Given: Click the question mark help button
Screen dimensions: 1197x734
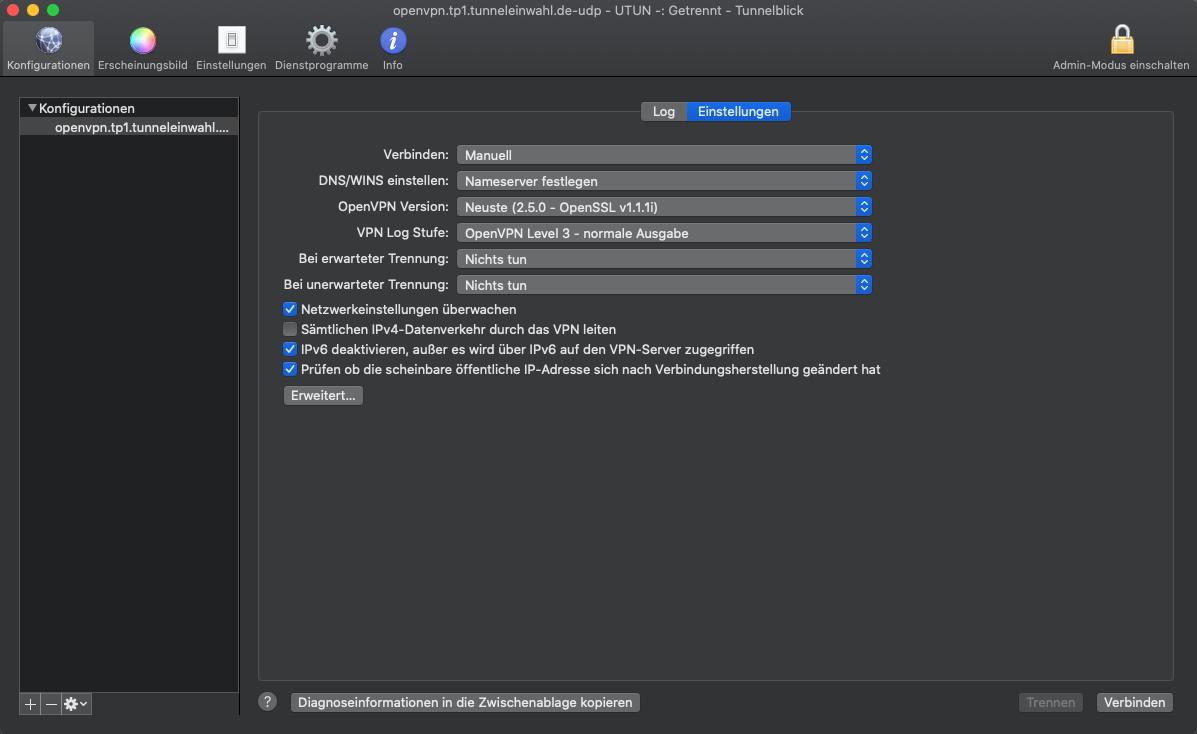Looking at the screenshot, I should click(x=267, y=702).
